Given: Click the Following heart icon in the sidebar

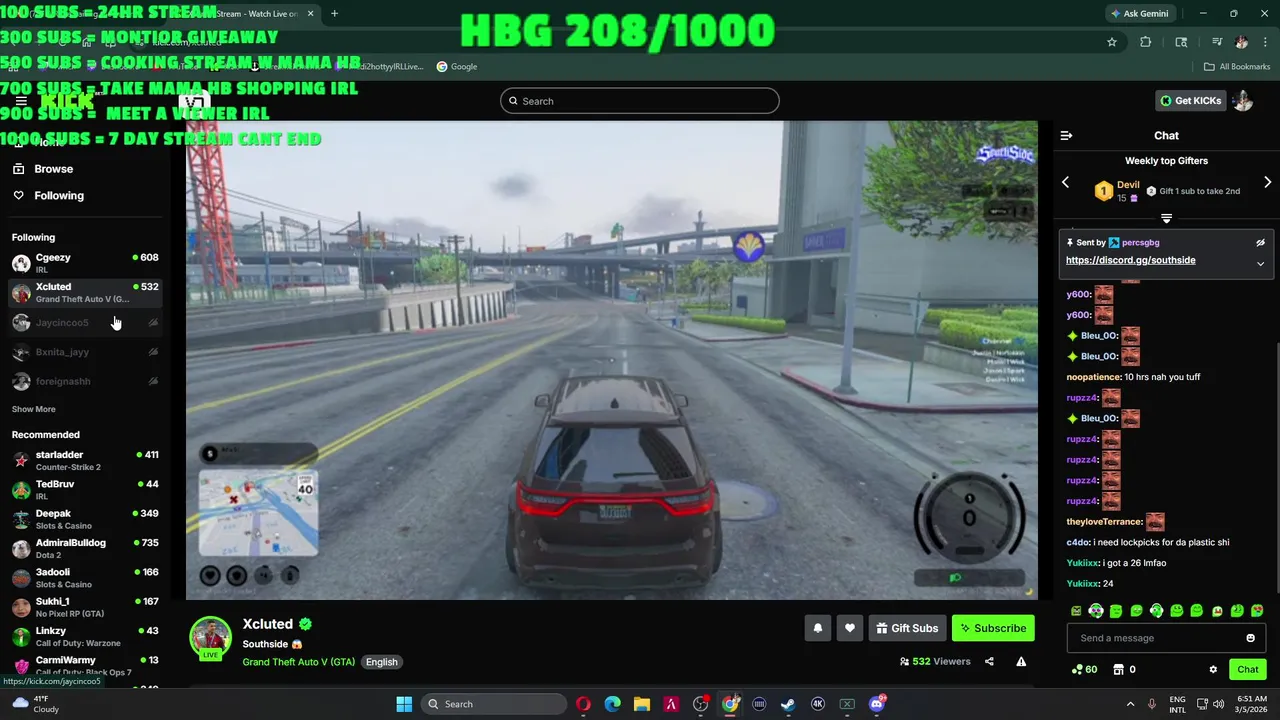Looking at the screenshot, I should coord(18,195).
